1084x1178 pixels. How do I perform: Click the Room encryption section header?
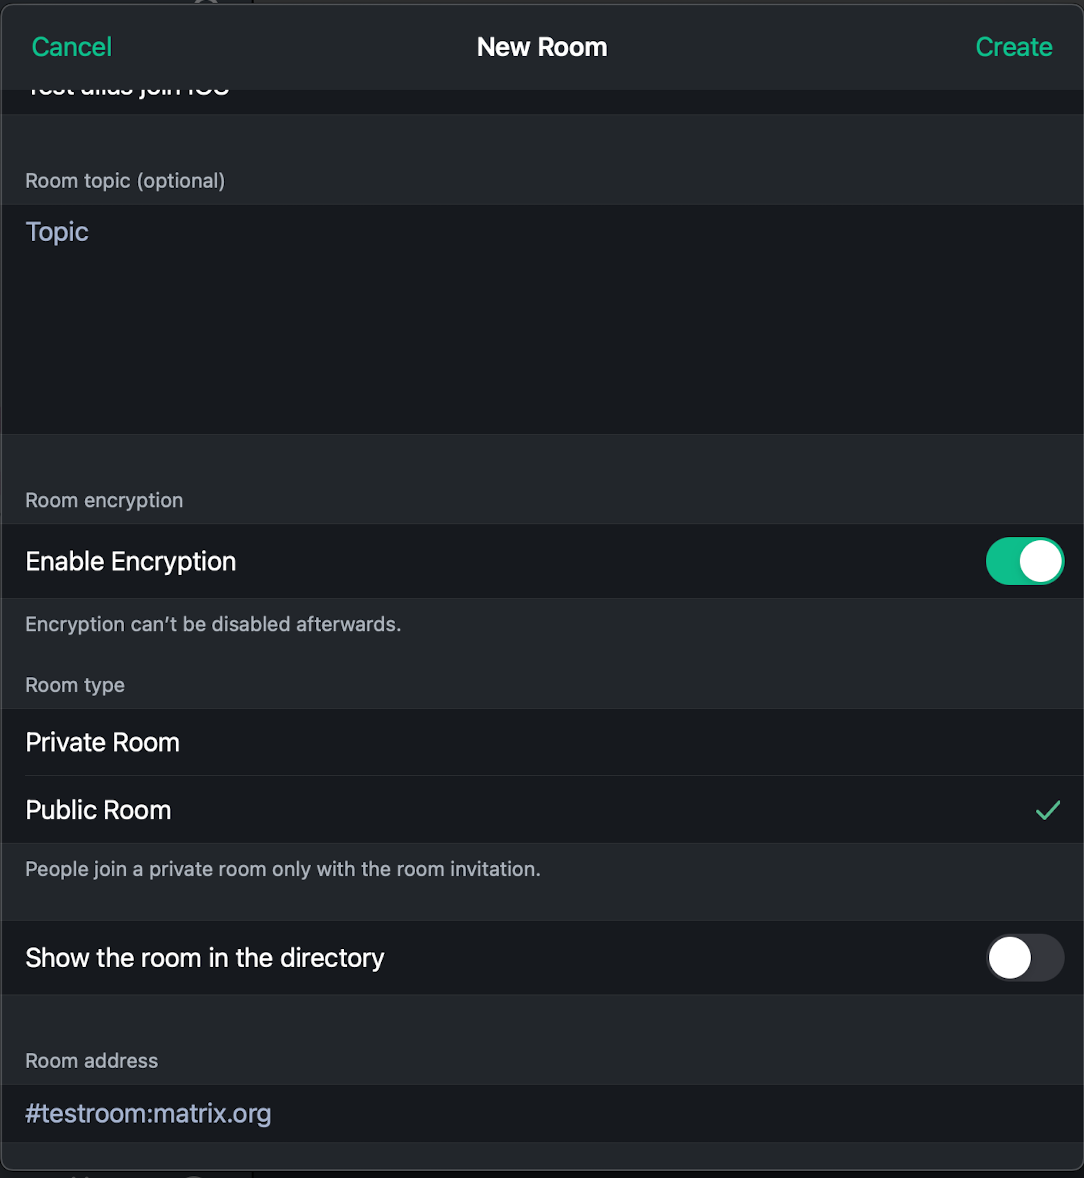pyautogui.click(x=104, y=500)
